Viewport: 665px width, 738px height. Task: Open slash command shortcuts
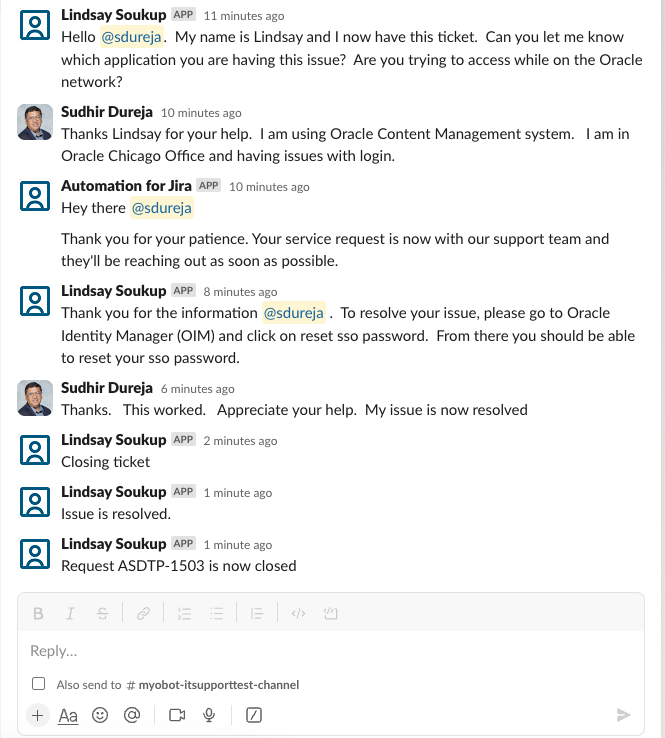click(x=254, y=715)
